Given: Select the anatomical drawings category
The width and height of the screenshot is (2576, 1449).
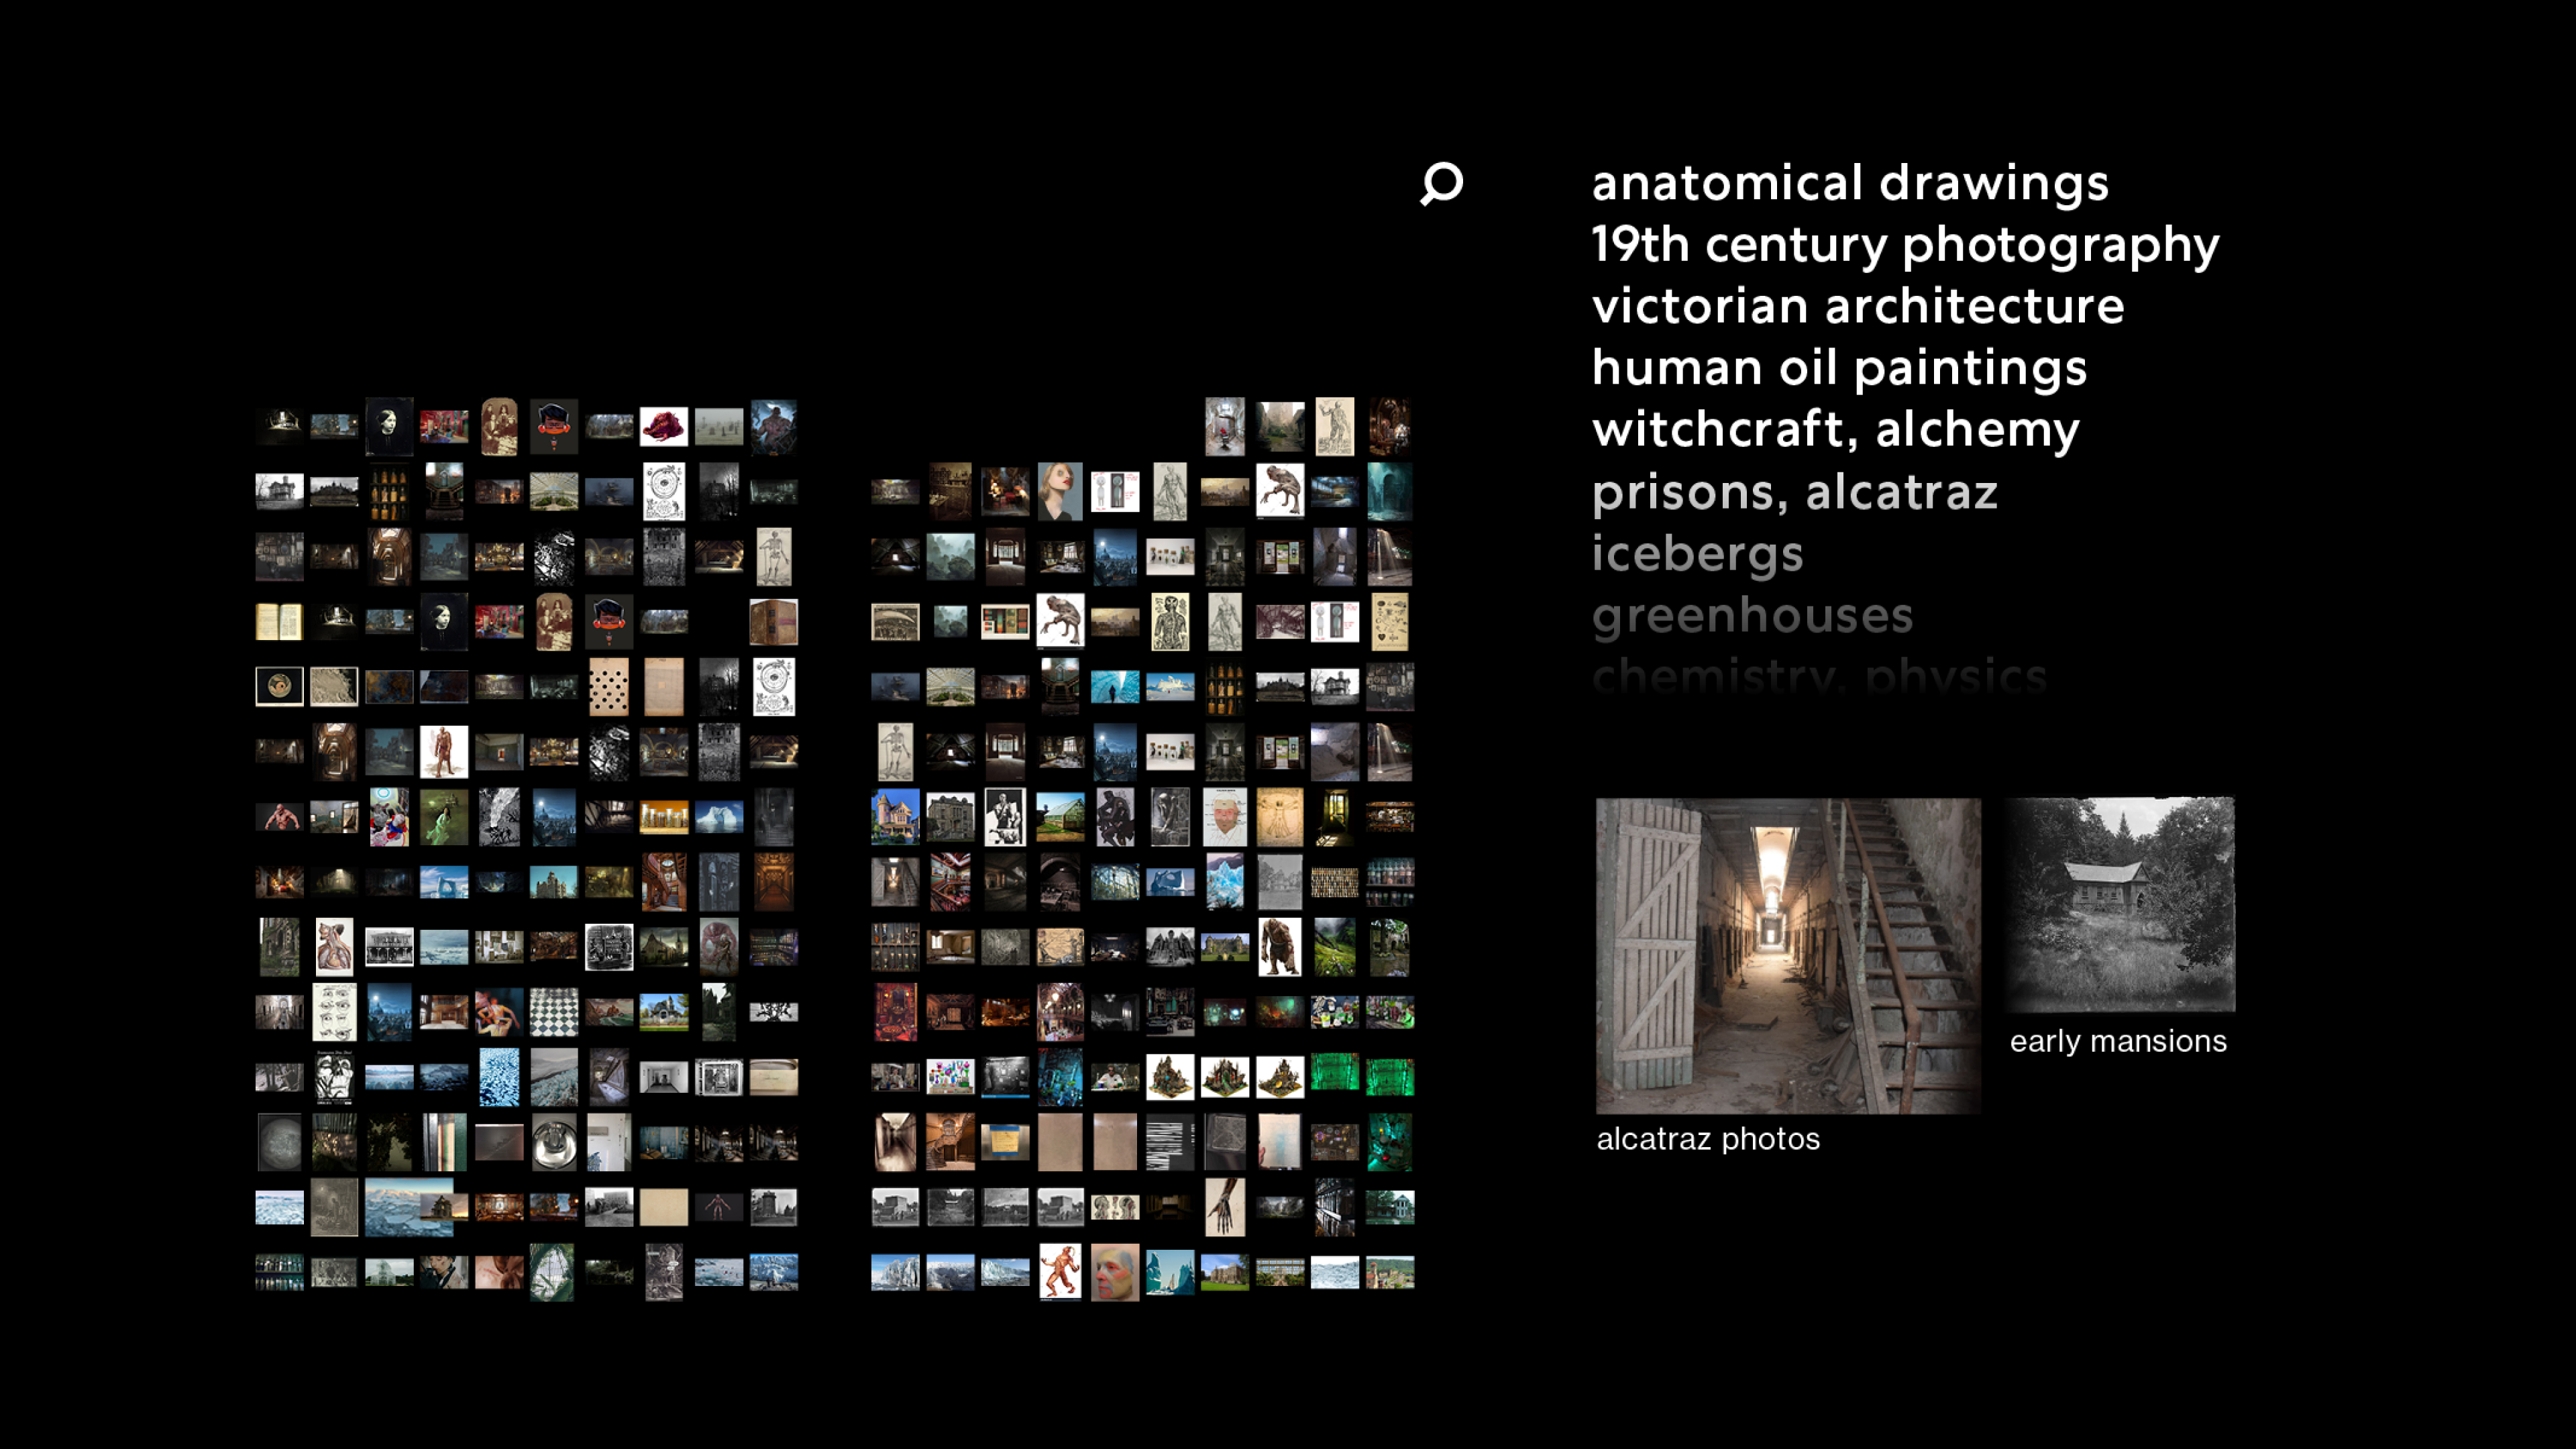Looking at the screenshot, I should (x=1849, y=183).
